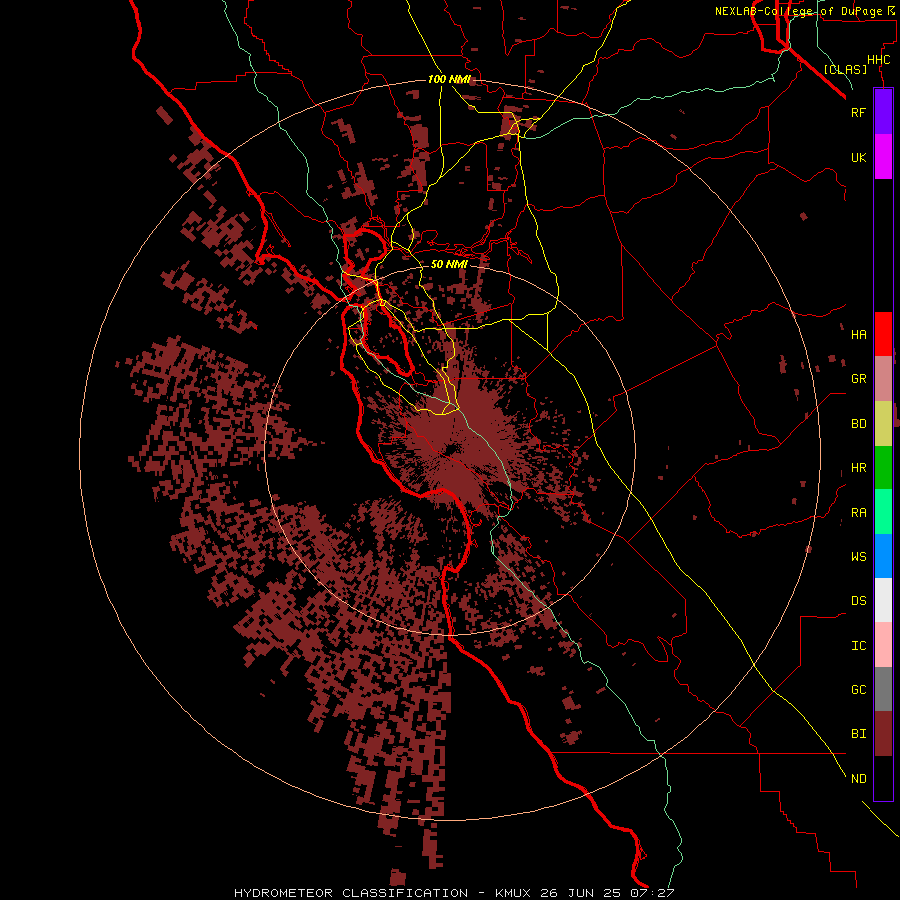Click the DS legend label
This screenshot has height=900, width=900.
858,601
